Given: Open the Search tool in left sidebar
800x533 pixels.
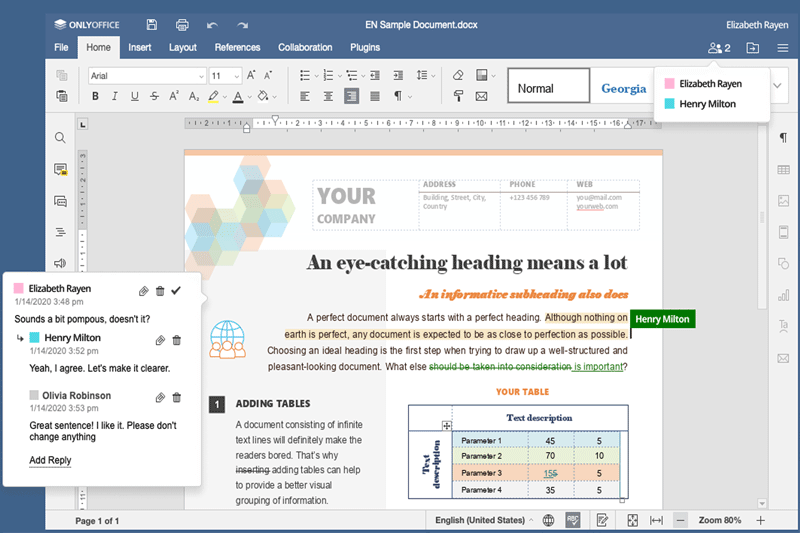Looking at the screenshot, I should click(61, 138).
